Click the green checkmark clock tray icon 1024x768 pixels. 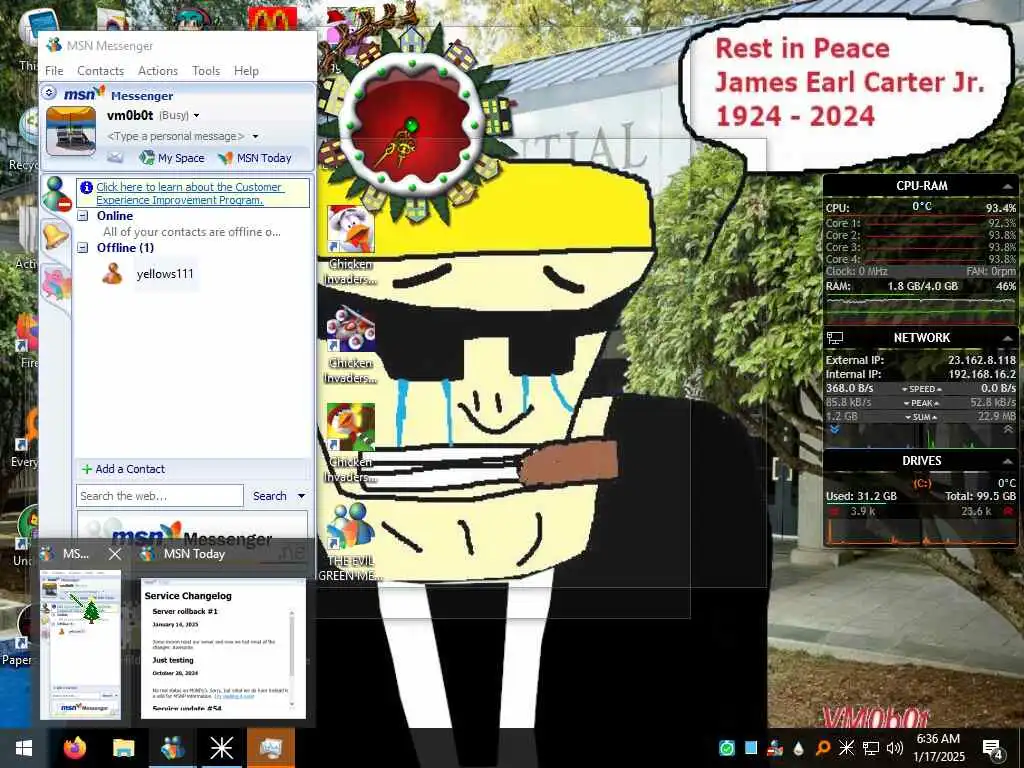(727, 748)
